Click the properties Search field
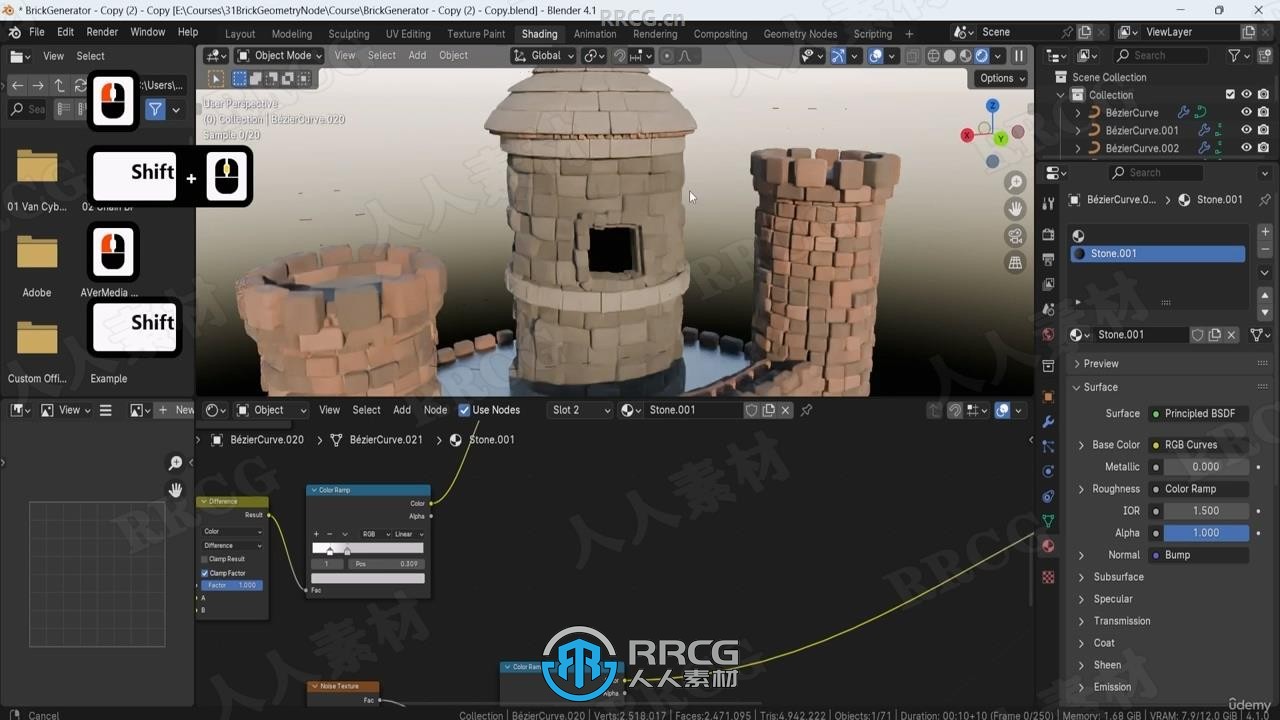Screen dimensions: 1280x720 coord(1156,173)
